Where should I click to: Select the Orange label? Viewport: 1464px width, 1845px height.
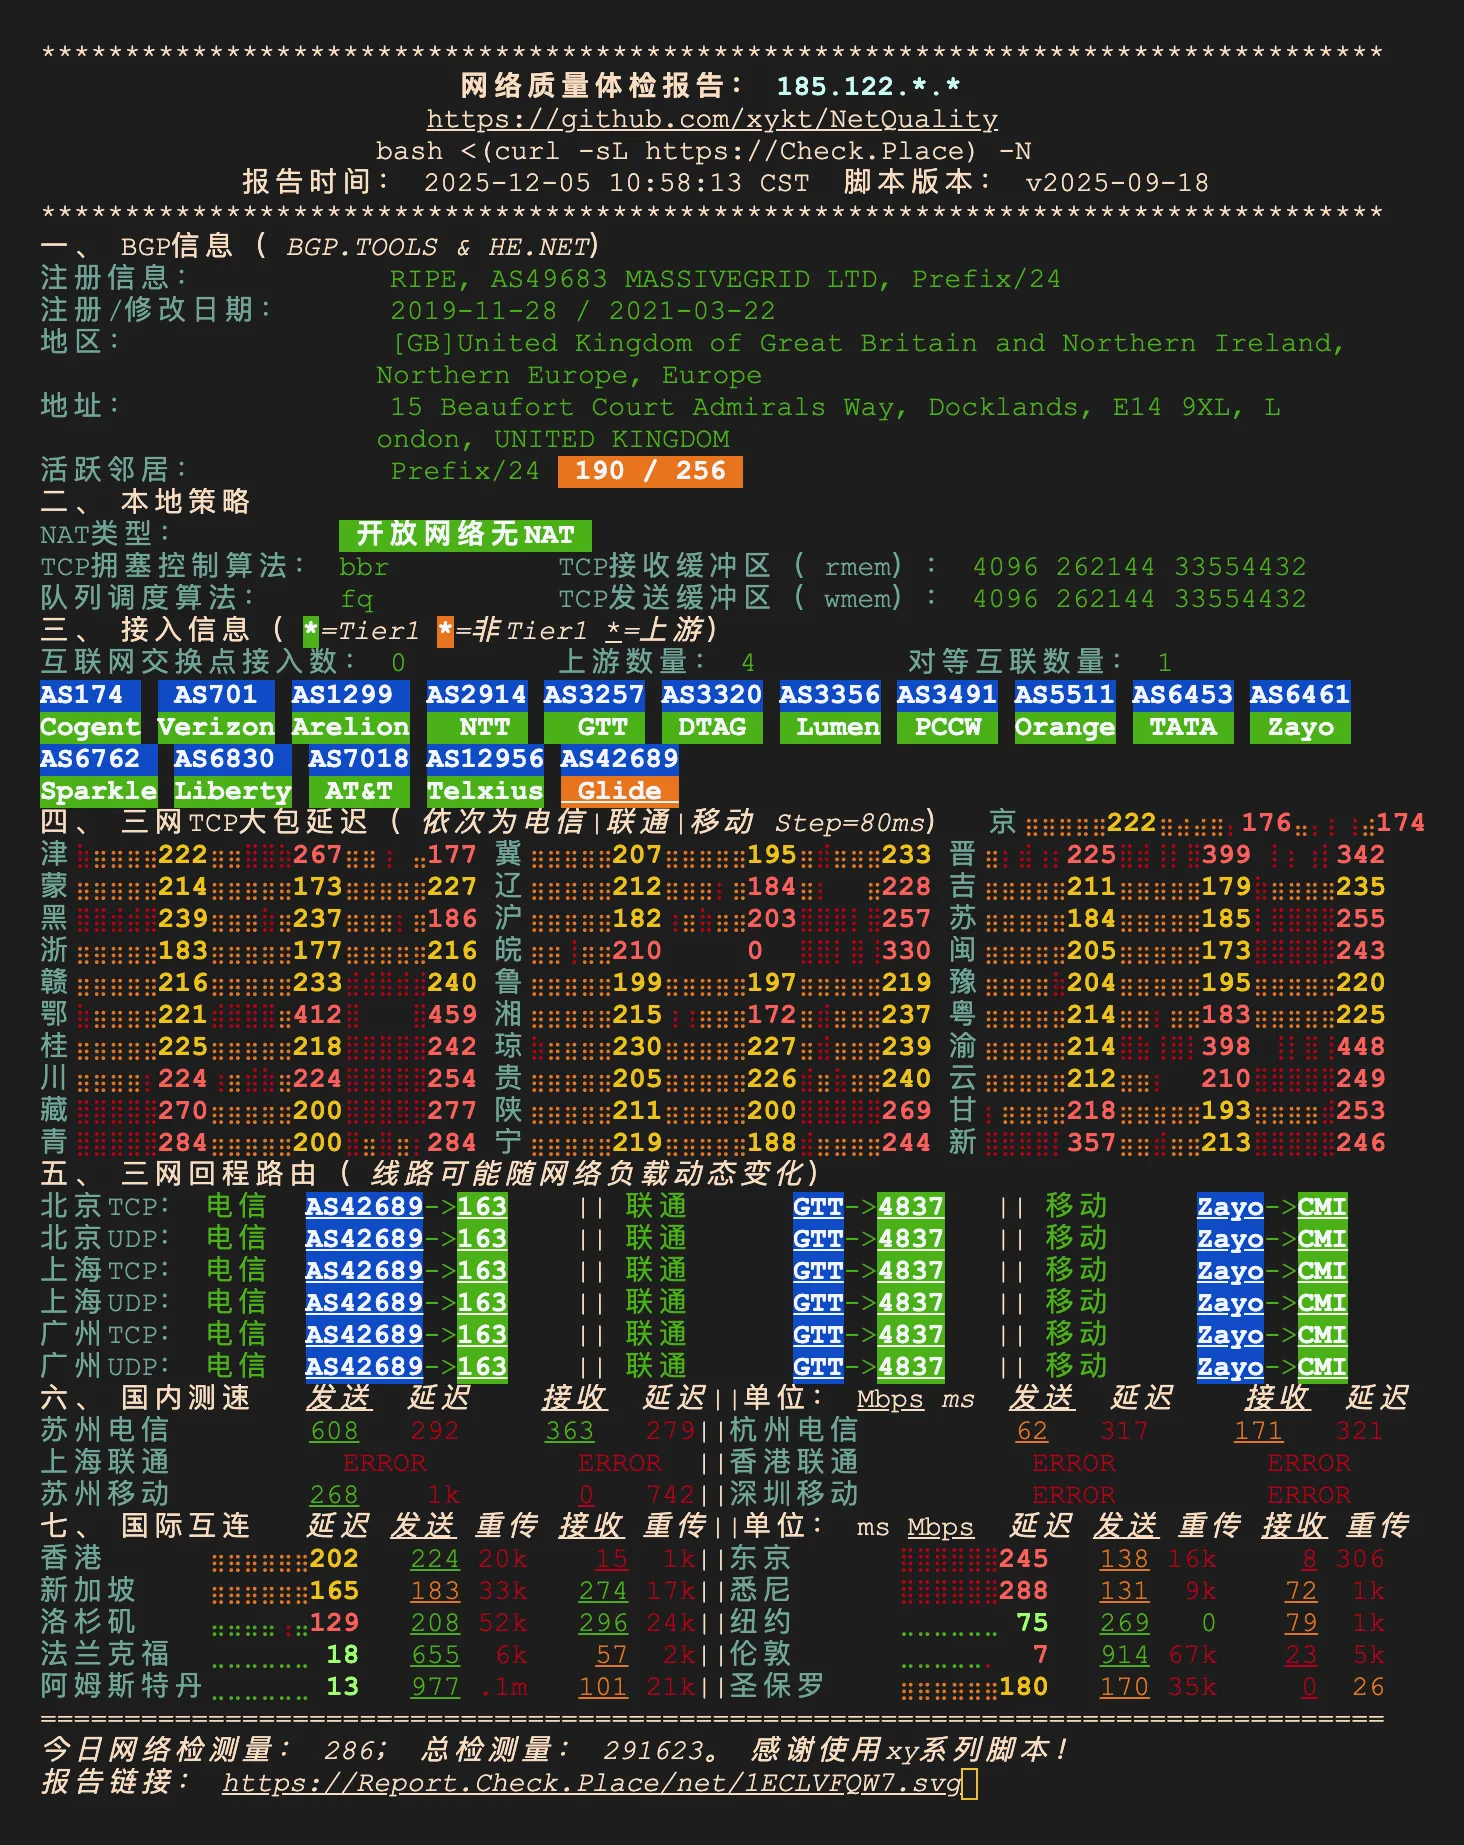click(1065, 727)
